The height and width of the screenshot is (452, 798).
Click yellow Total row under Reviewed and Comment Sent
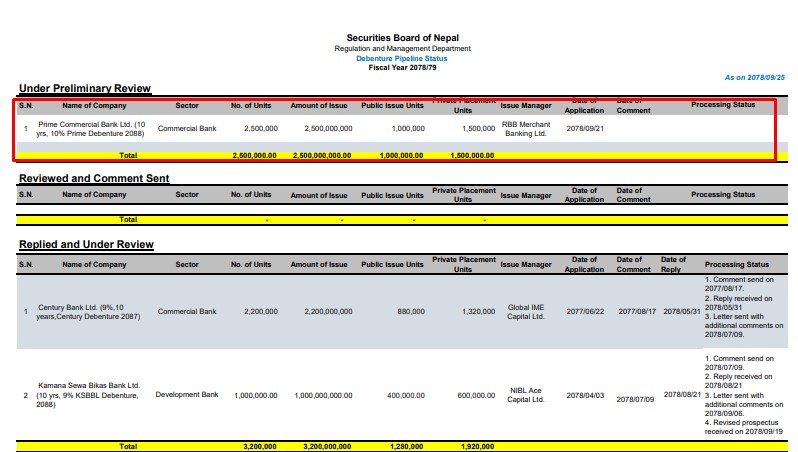click(128, 218)
